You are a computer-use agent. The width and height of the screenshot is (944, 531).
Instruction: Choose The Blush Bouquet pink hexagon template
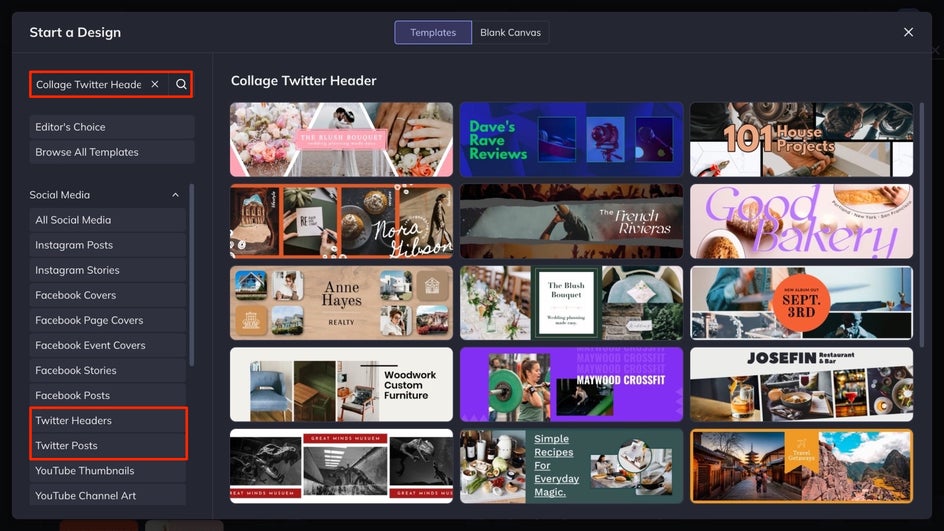[x=341, y=139]
